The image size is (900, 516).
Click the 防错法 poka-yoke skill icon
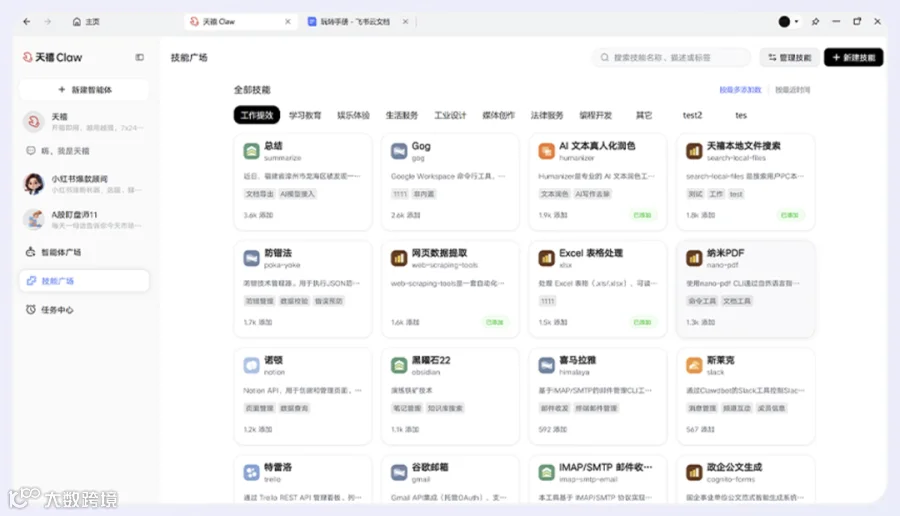pyautogui.click(x=251, y=258)
